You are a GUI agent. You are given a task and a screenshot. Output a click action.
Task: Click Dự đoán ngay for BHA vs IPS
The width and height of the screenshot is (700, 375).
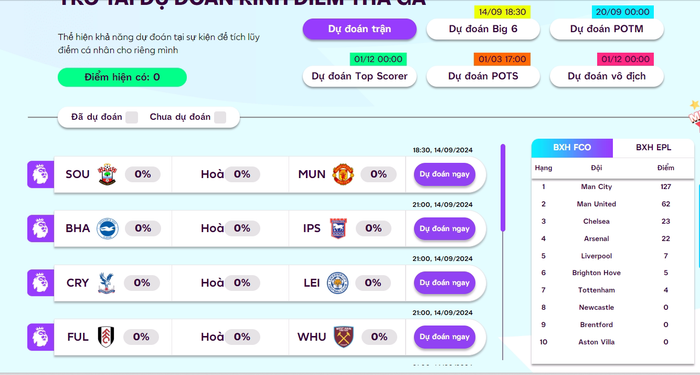point(444,229)
